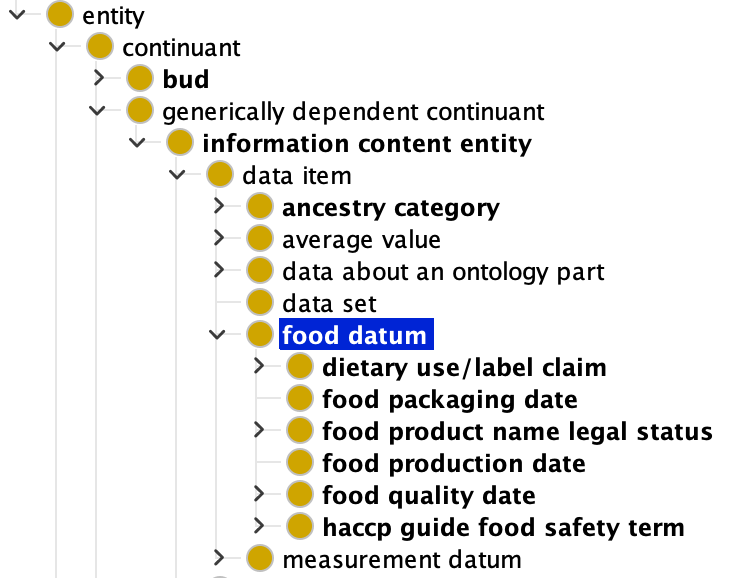742x578 pixels.
Task: Expand dietary use/label claim subtree
Action: 258,366
